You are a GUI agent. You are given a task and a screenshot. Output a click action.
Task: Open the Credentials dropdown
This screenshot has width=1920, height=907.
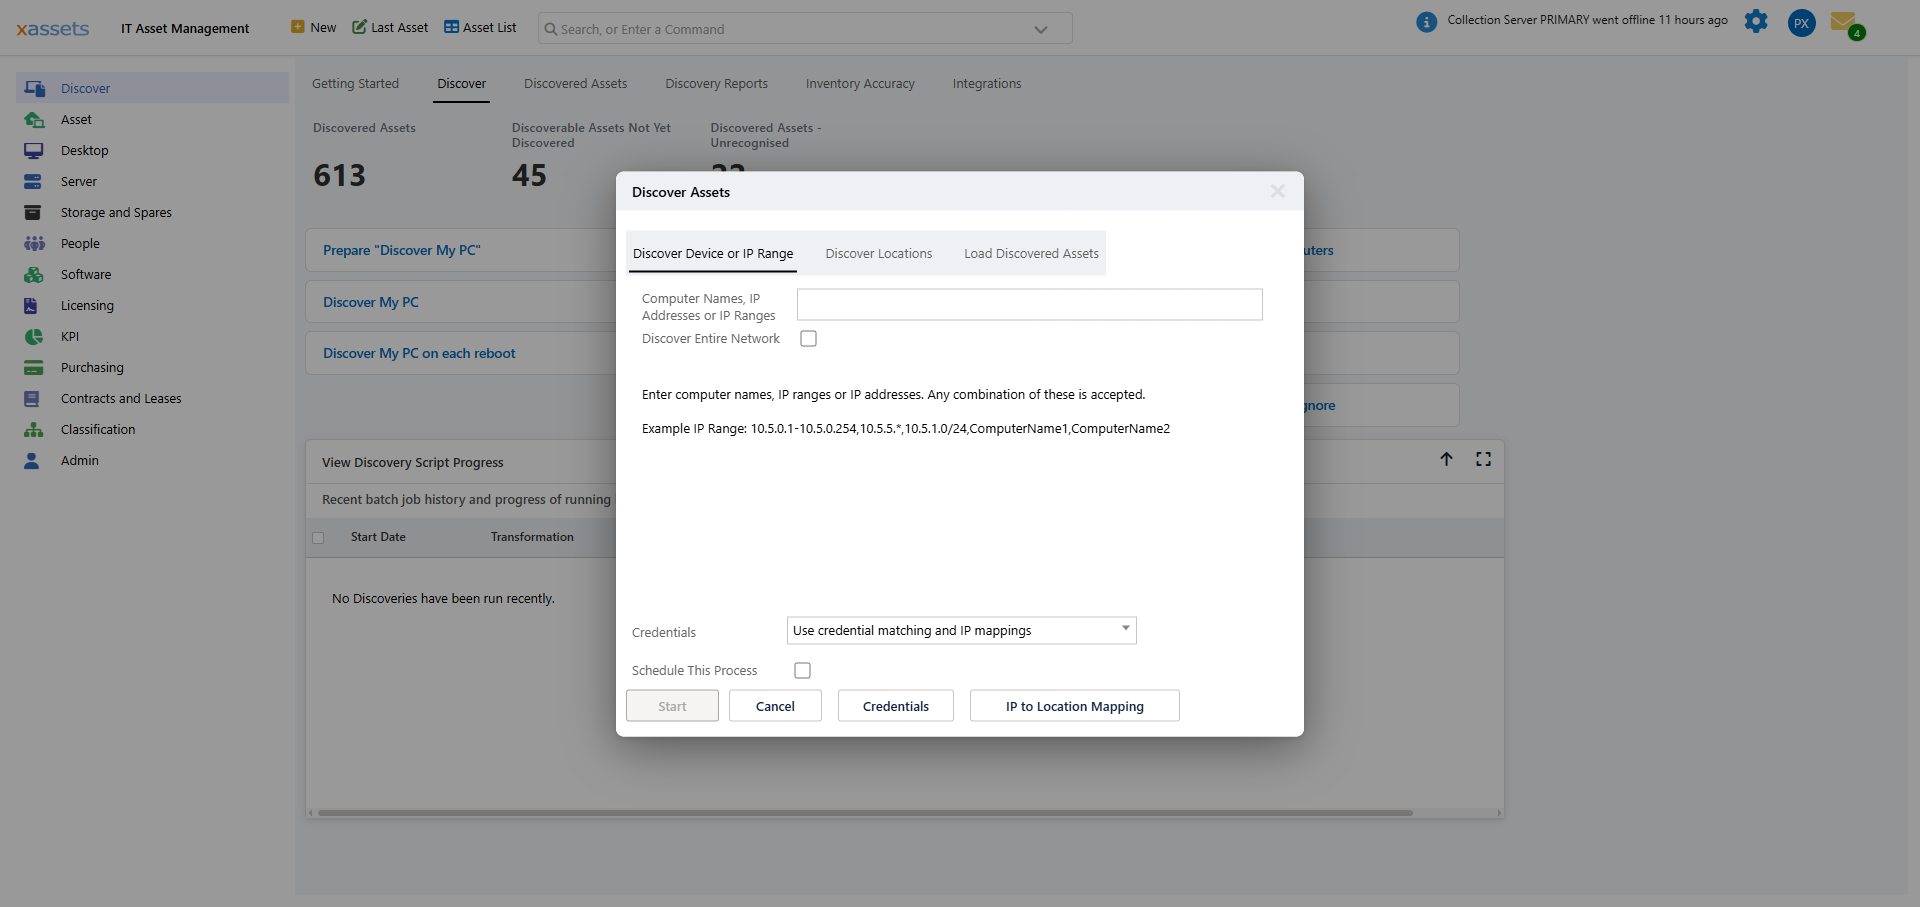pos(962,630)
